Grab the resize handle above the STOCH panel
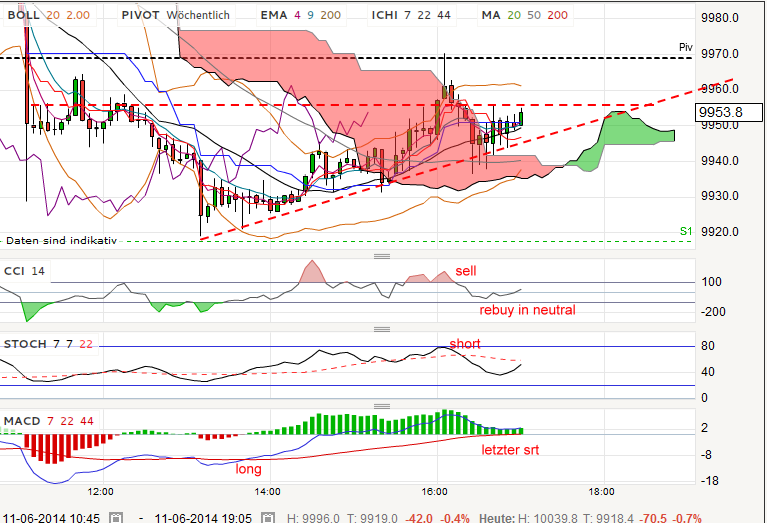The image size is (767, 523). pos(382,329)
